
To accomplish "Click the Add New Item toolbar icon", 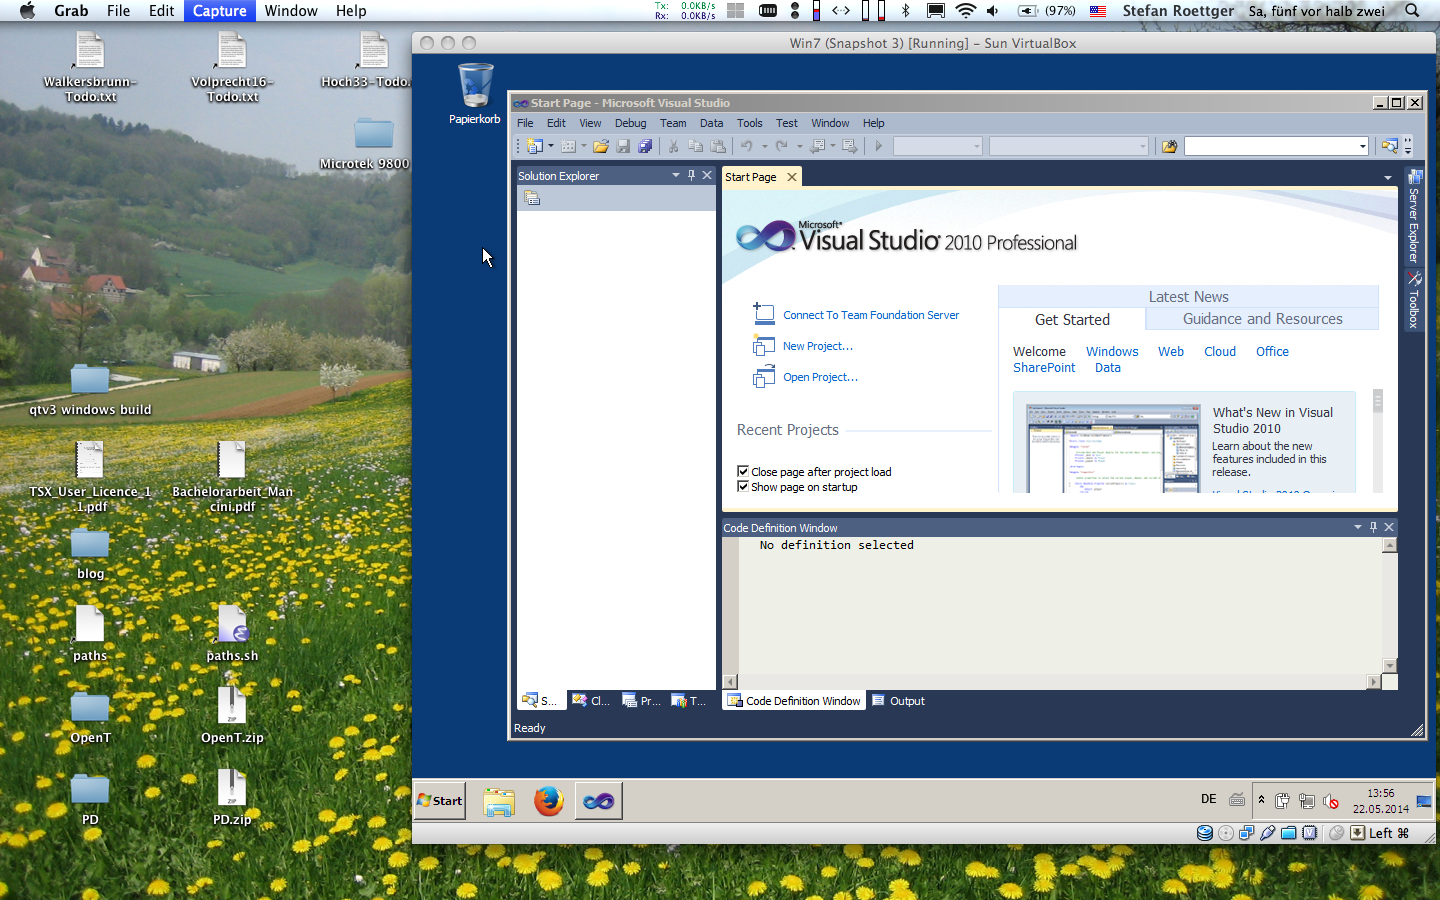I will tap(568, 146).
